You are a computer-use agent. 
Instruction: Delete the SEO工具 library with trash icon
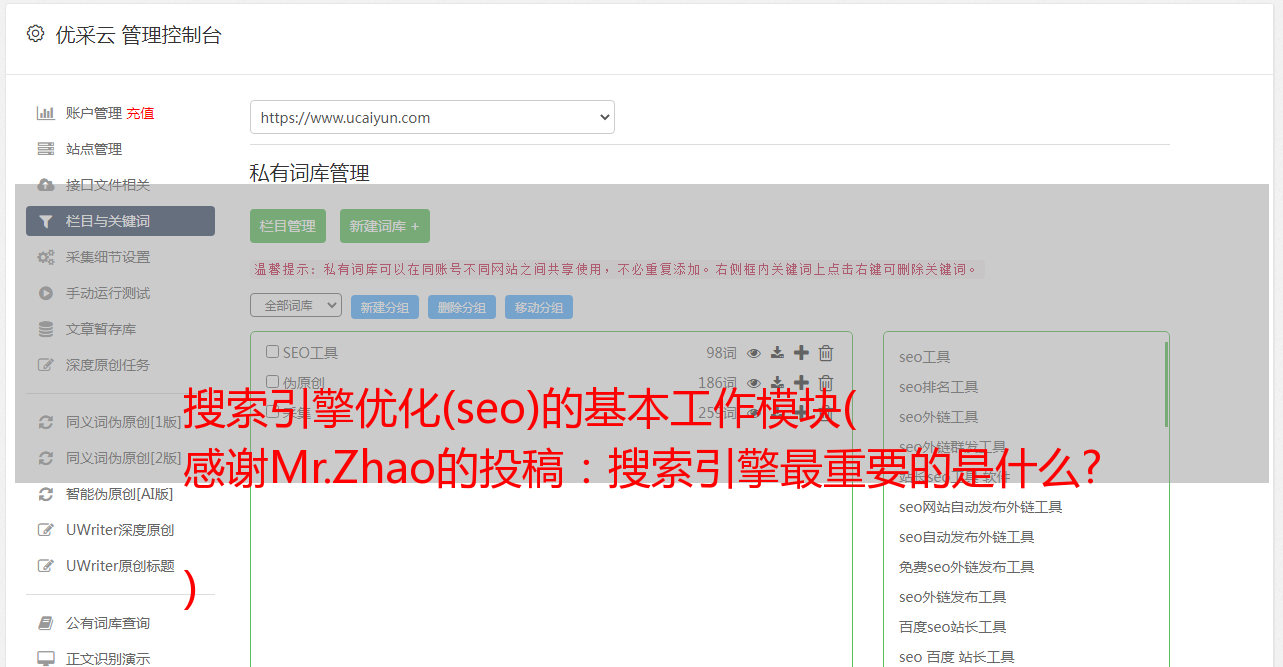[x=826, y=352]
